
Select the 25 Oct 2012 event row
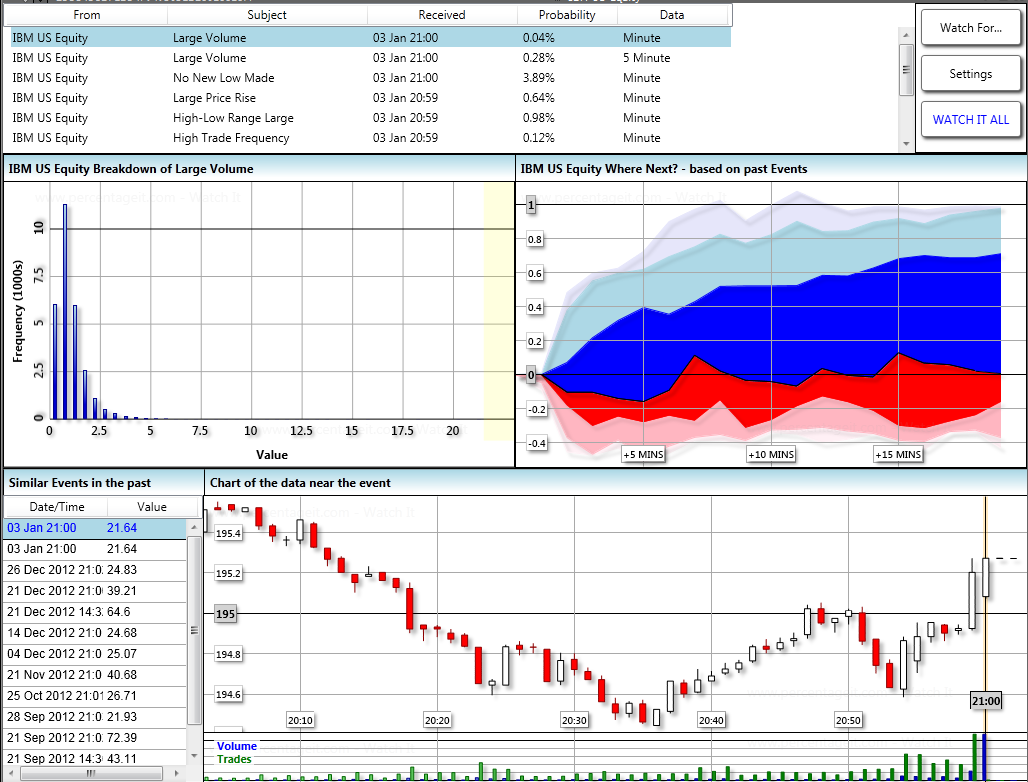96,695
